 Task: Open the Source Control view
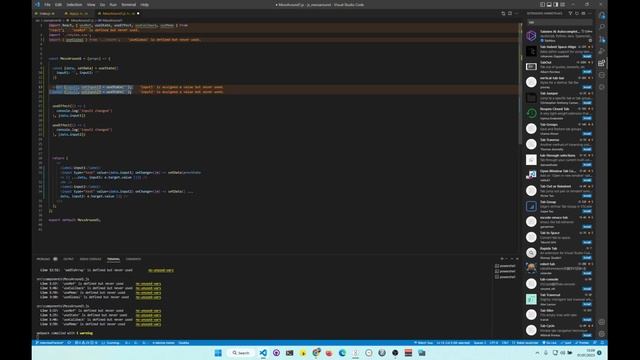602,39
